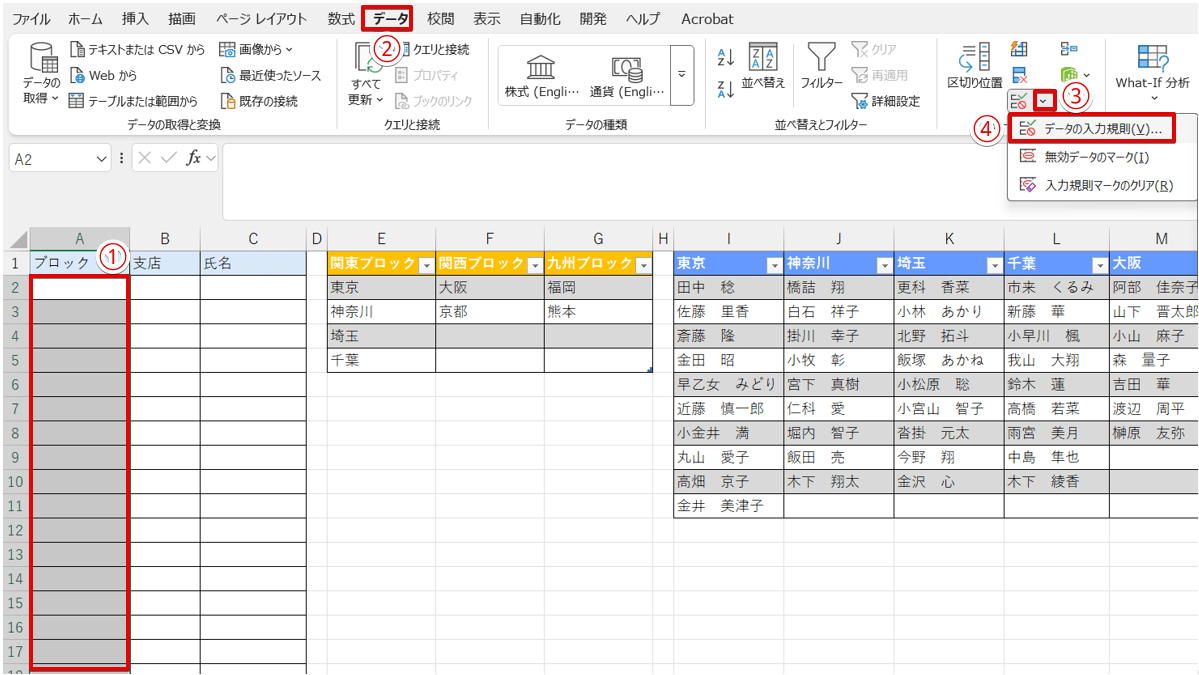1199x675 pixels.
Task: Click the 詳細設定 advanced filter button
Action: pos(885,101)
